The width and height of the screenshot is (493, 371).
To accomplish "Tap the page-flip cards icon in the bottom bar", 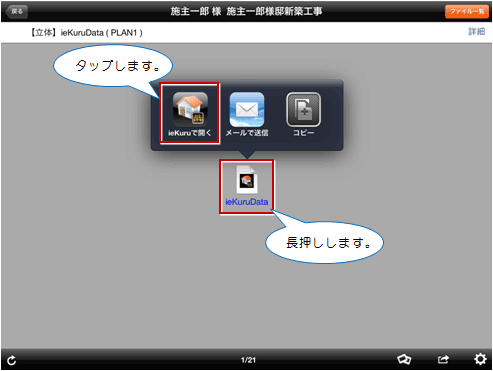I will pos(404,359).
